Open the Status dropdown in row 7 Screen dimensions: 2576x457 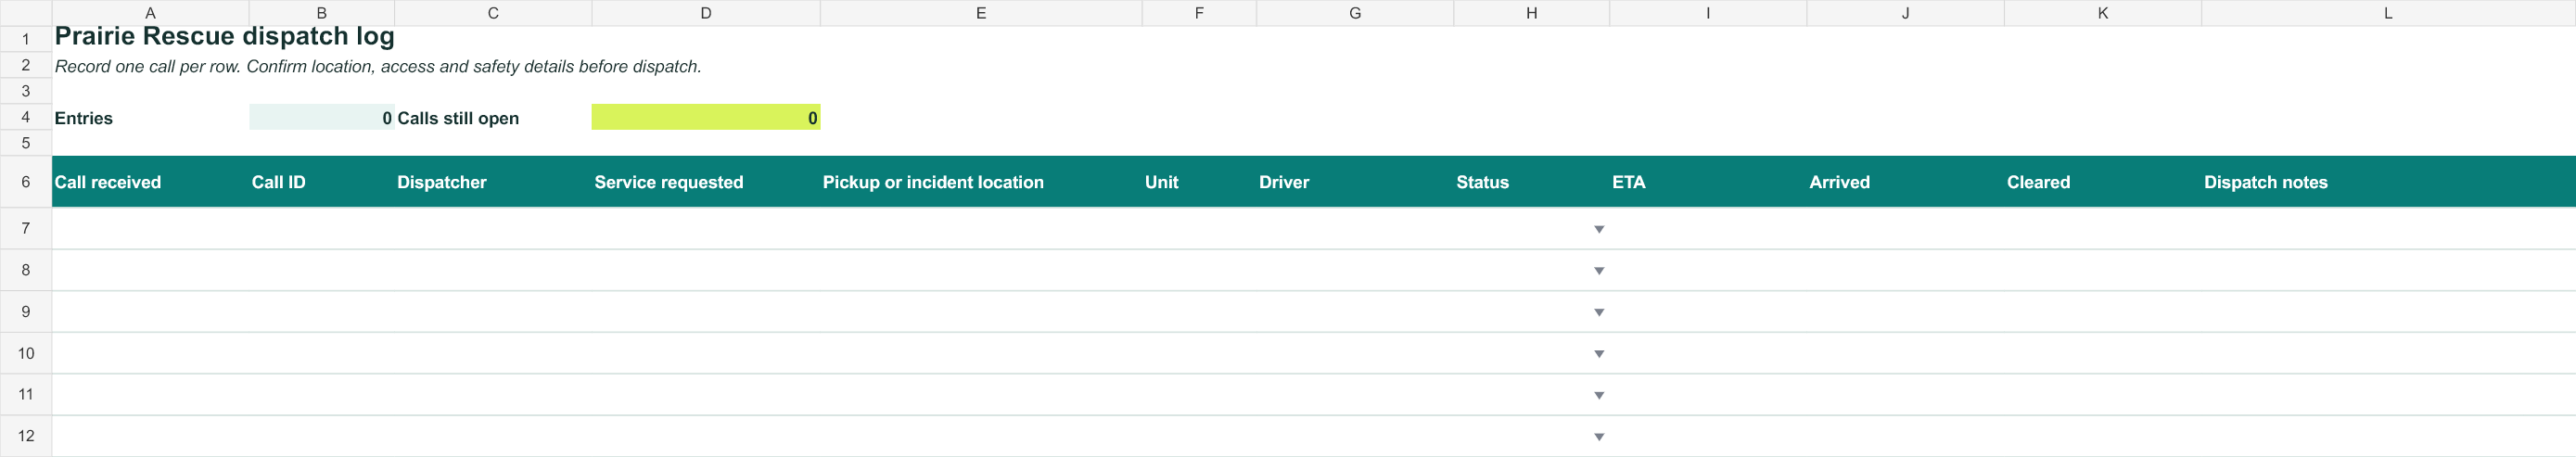tap(1599, 229)
